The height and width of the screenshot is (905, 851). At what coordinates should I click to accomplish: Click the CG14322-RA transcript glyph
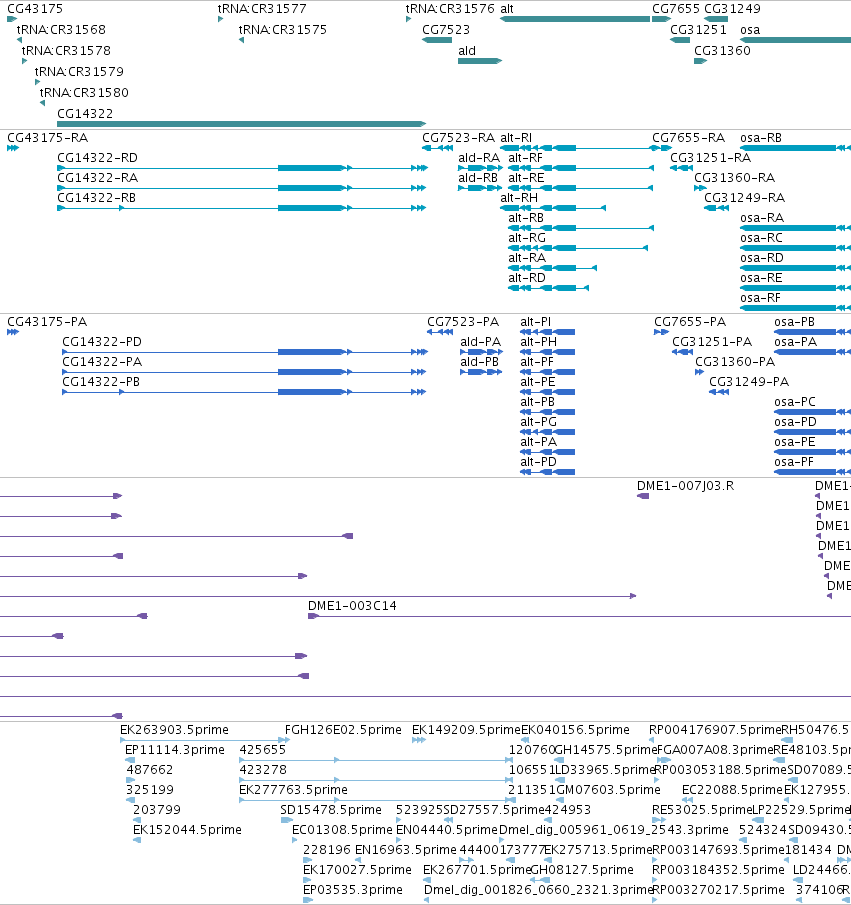[241, 188]
